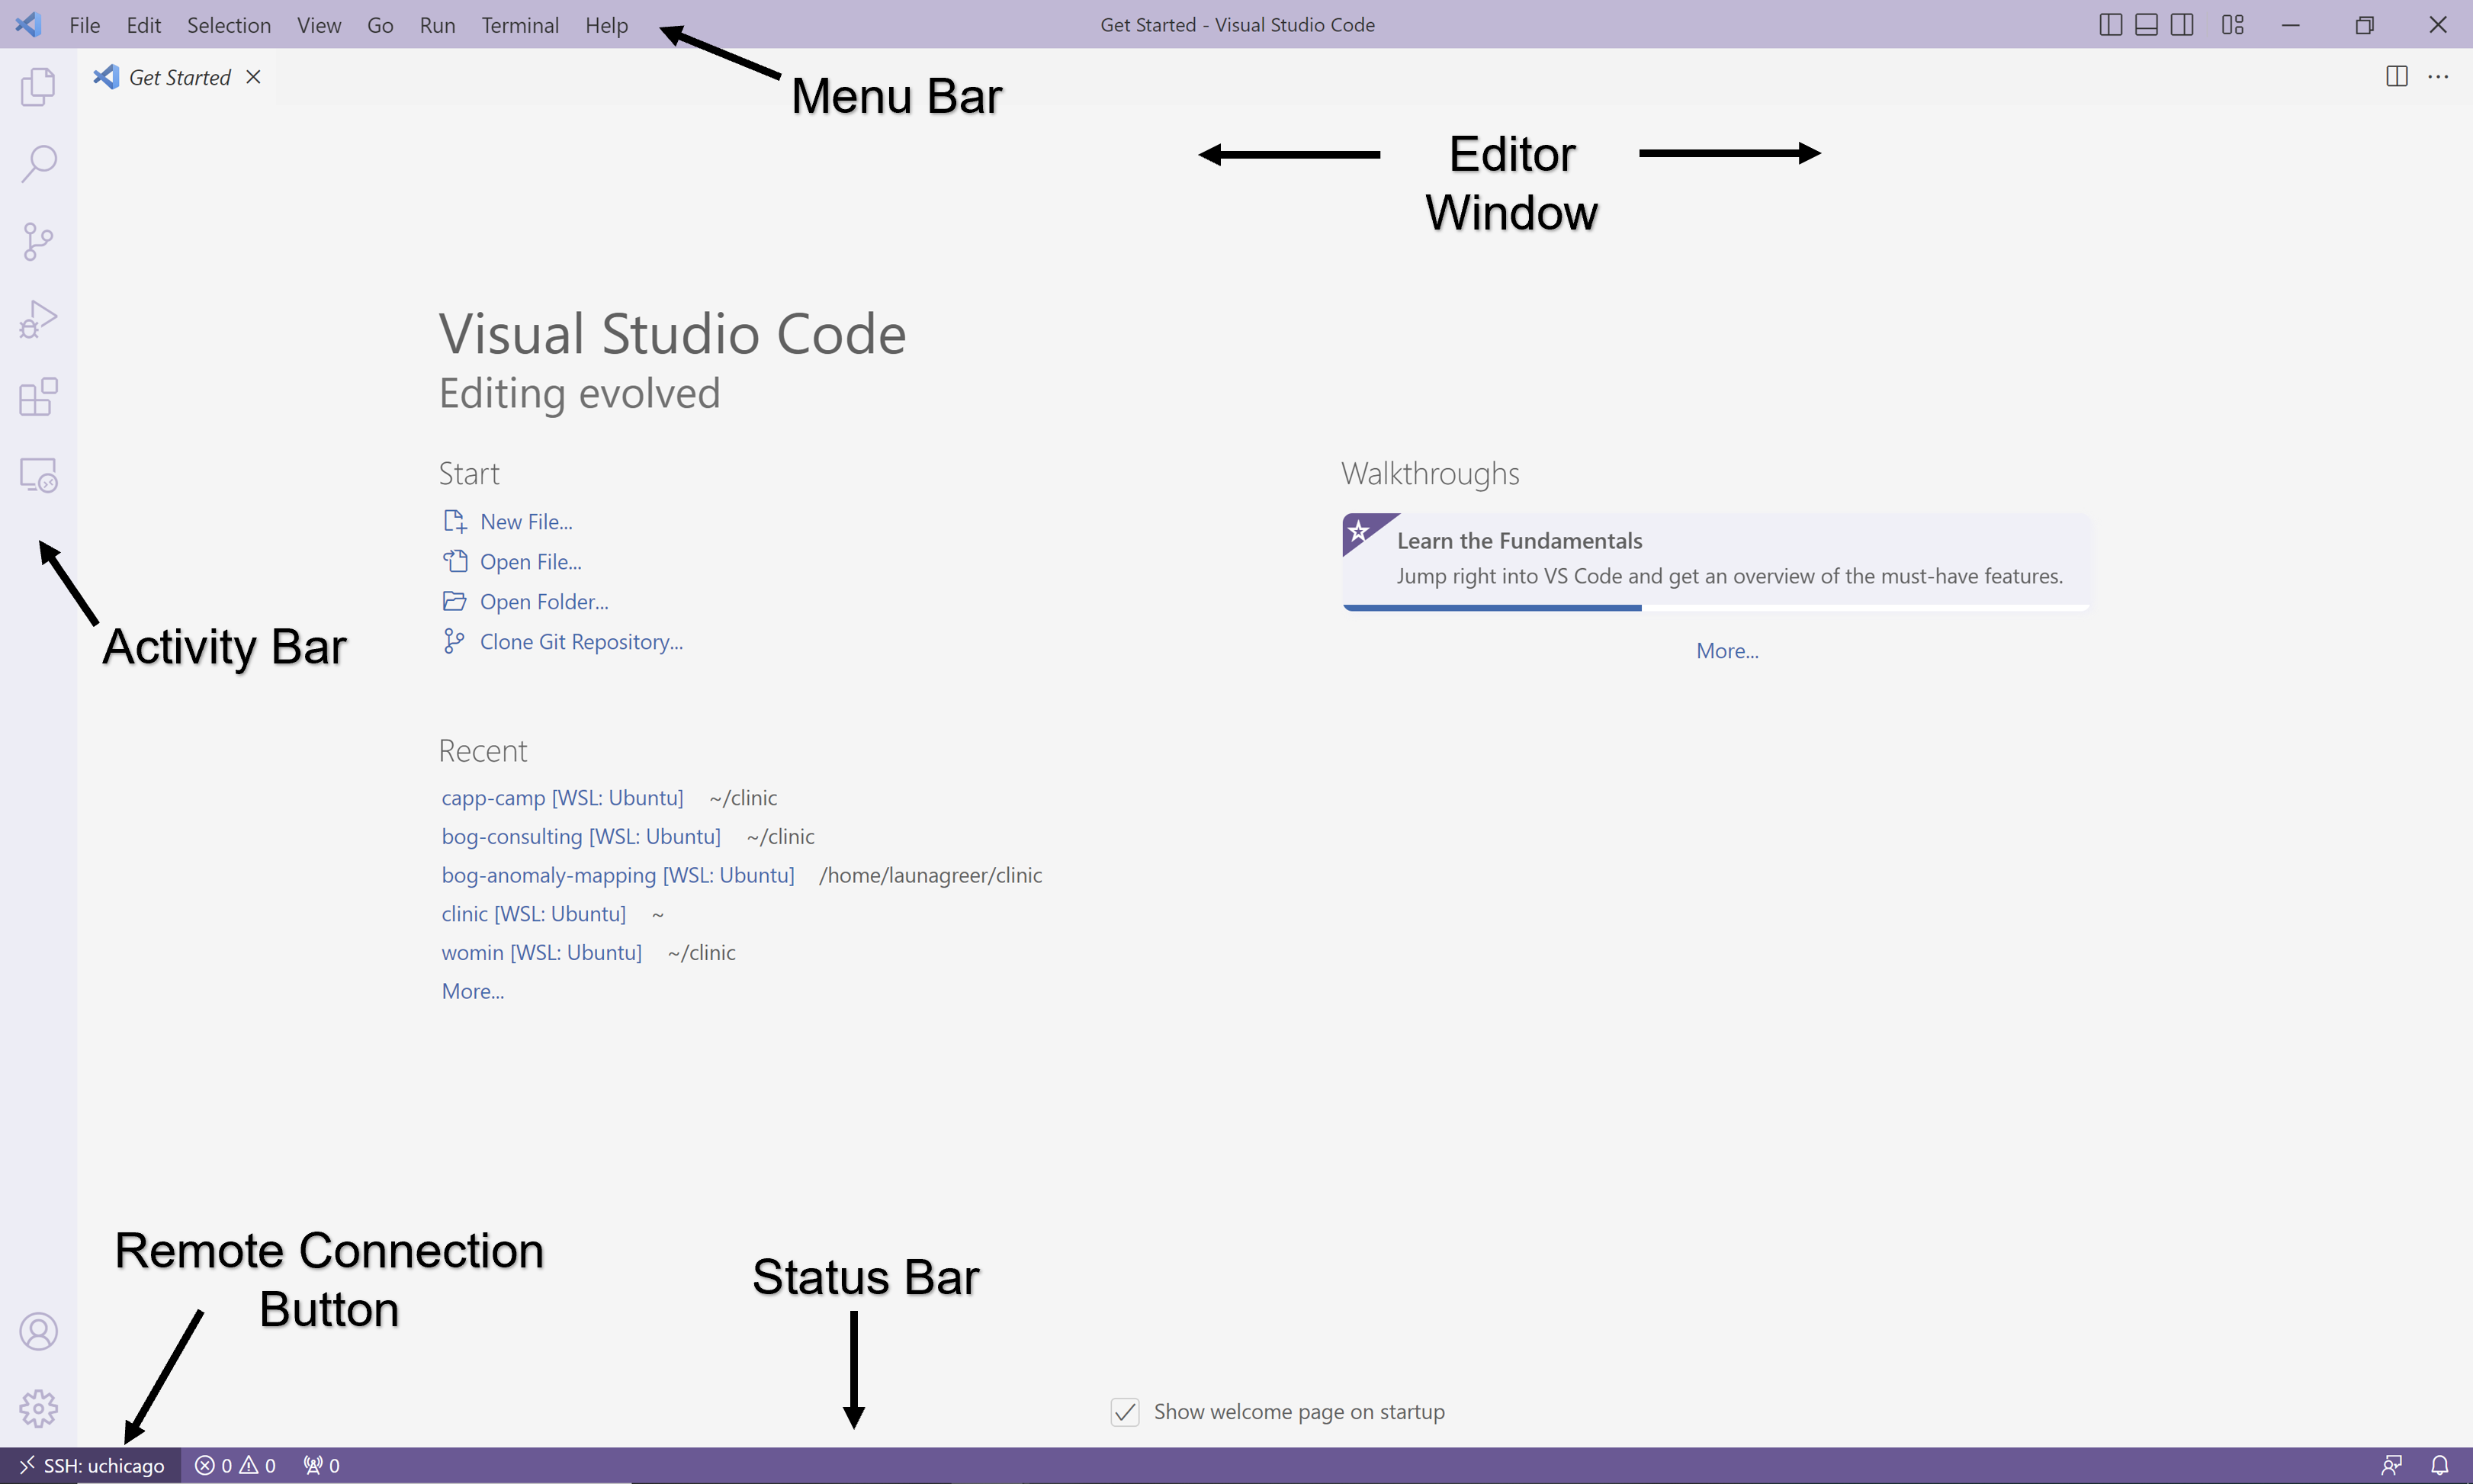Restore down the Visual Studio Code window
Viewport: 2473px width, 1484px height.
click(2364, 25)
